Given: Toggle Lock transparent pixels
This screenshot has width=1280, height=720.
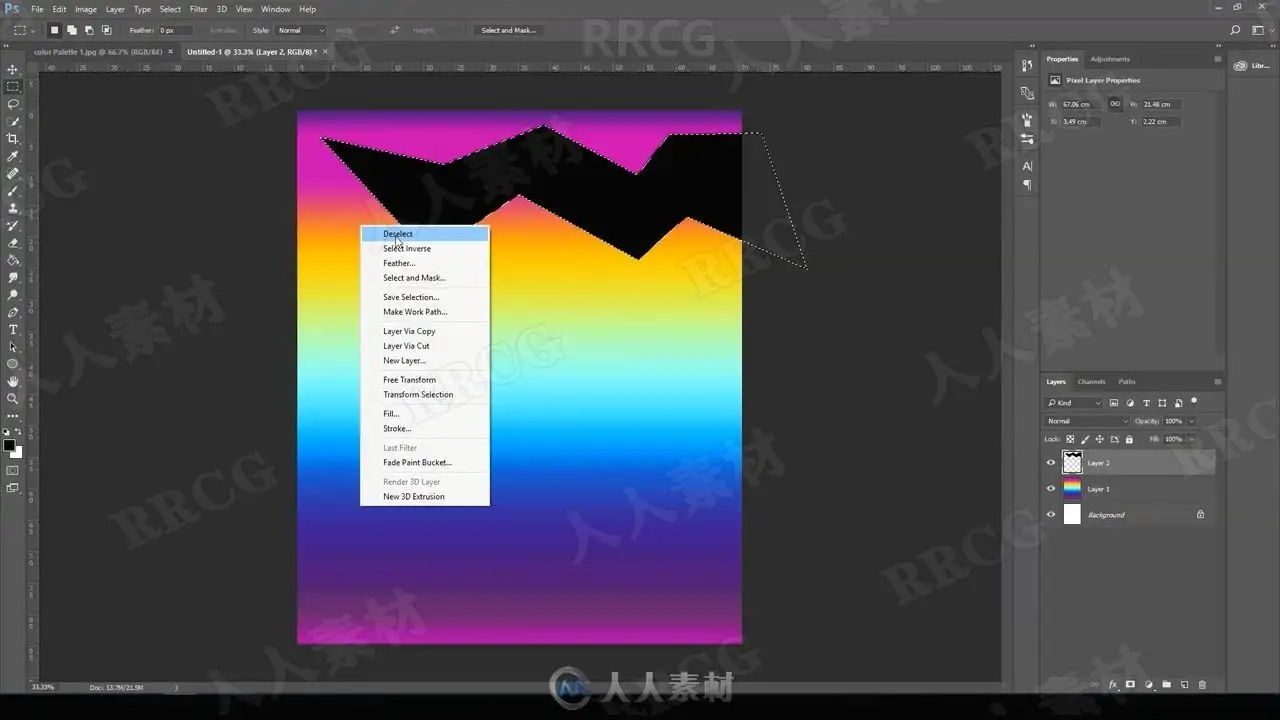Looking at the screenshot, I should tap(1070, 439).
